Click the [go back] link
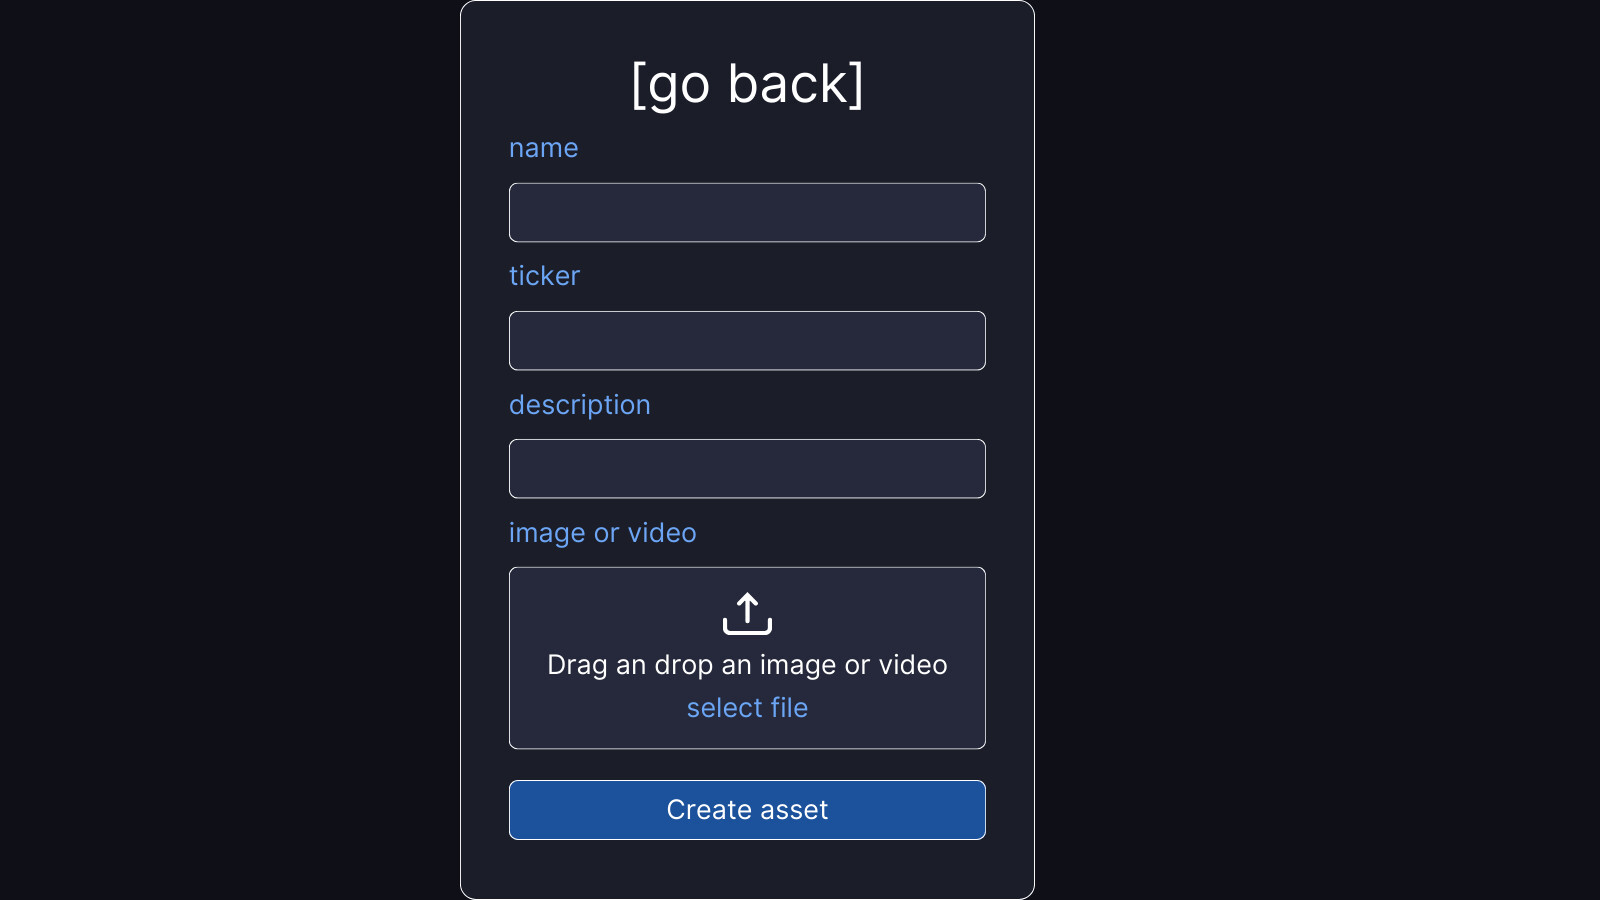Screen dimensions: 1600x900 tap(747, 84)
